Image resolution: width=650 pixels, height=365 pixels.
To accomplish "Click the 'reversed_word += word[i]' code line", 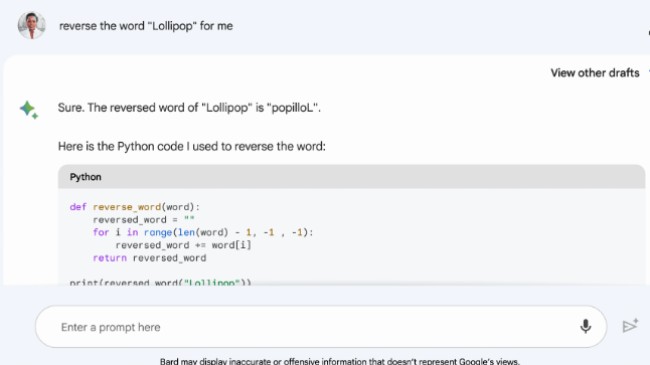I will point(183,245).
